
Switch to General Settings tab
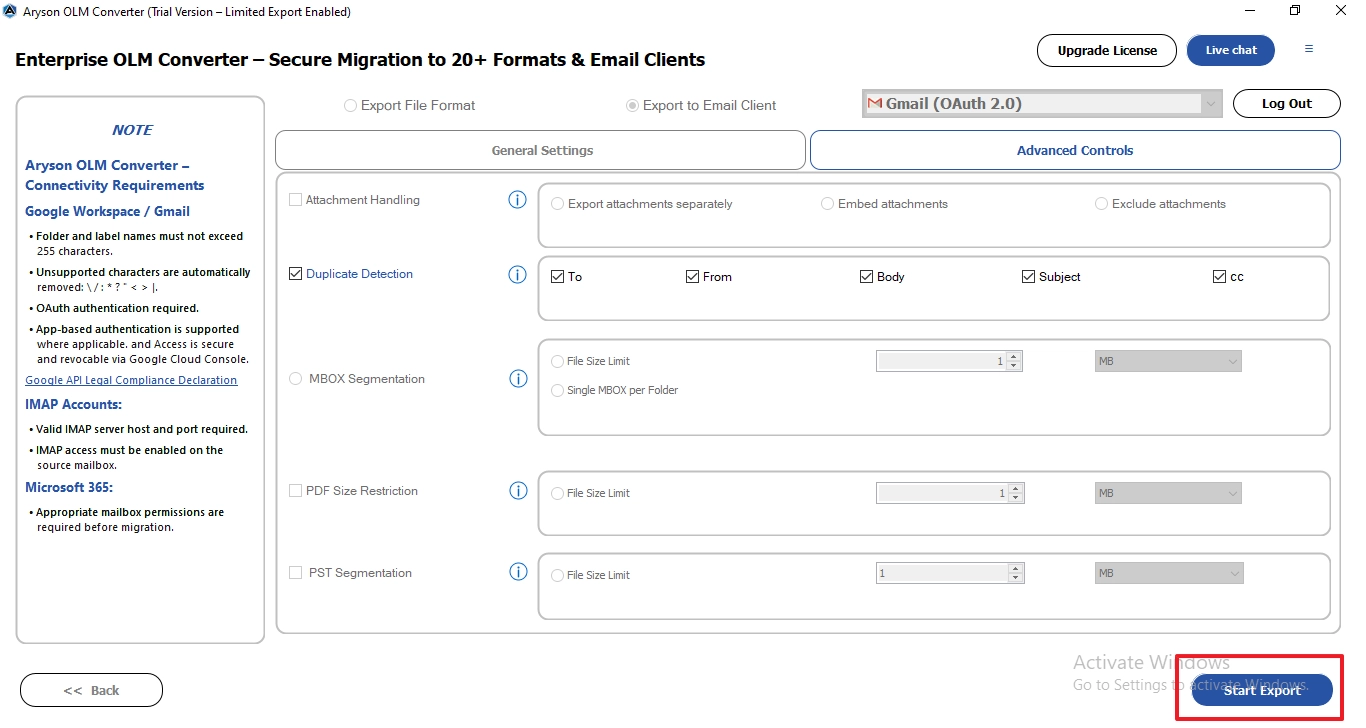pos(540,150)
